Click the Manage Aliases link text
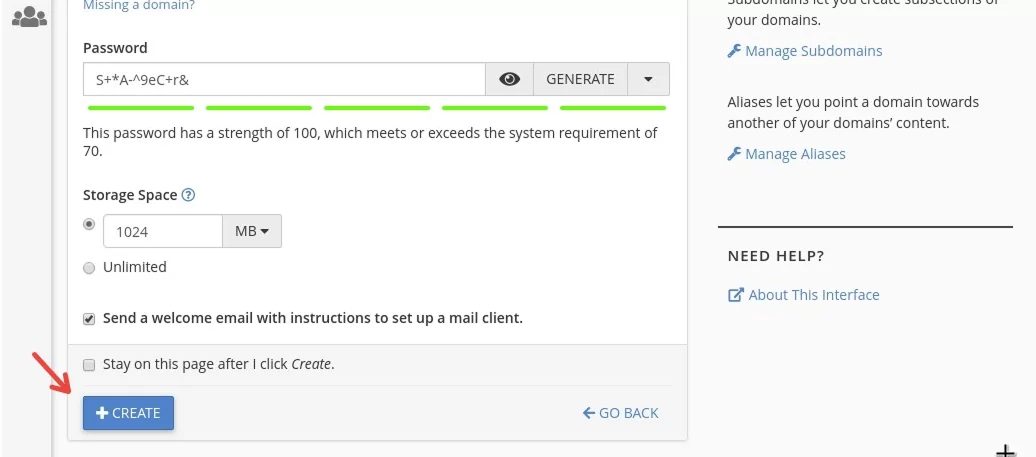Viewport: 1036px width, 457px height. click(796, 154)
